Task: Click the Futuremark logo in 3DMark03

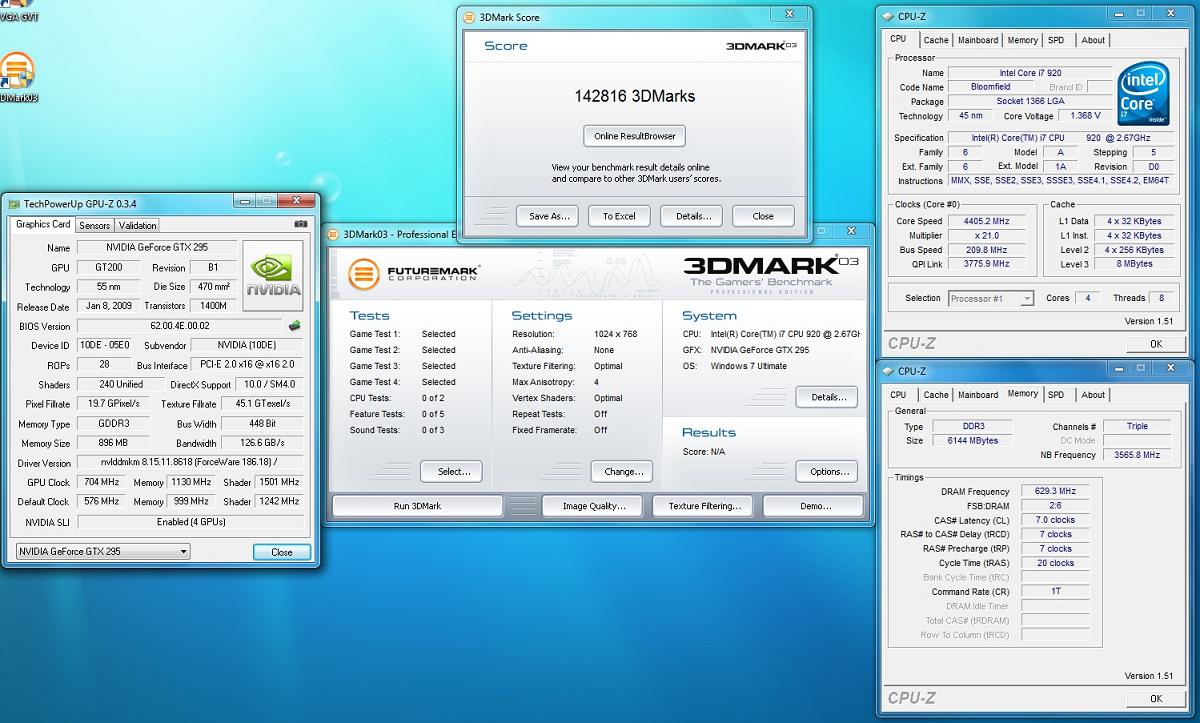Action: [413, 273]
